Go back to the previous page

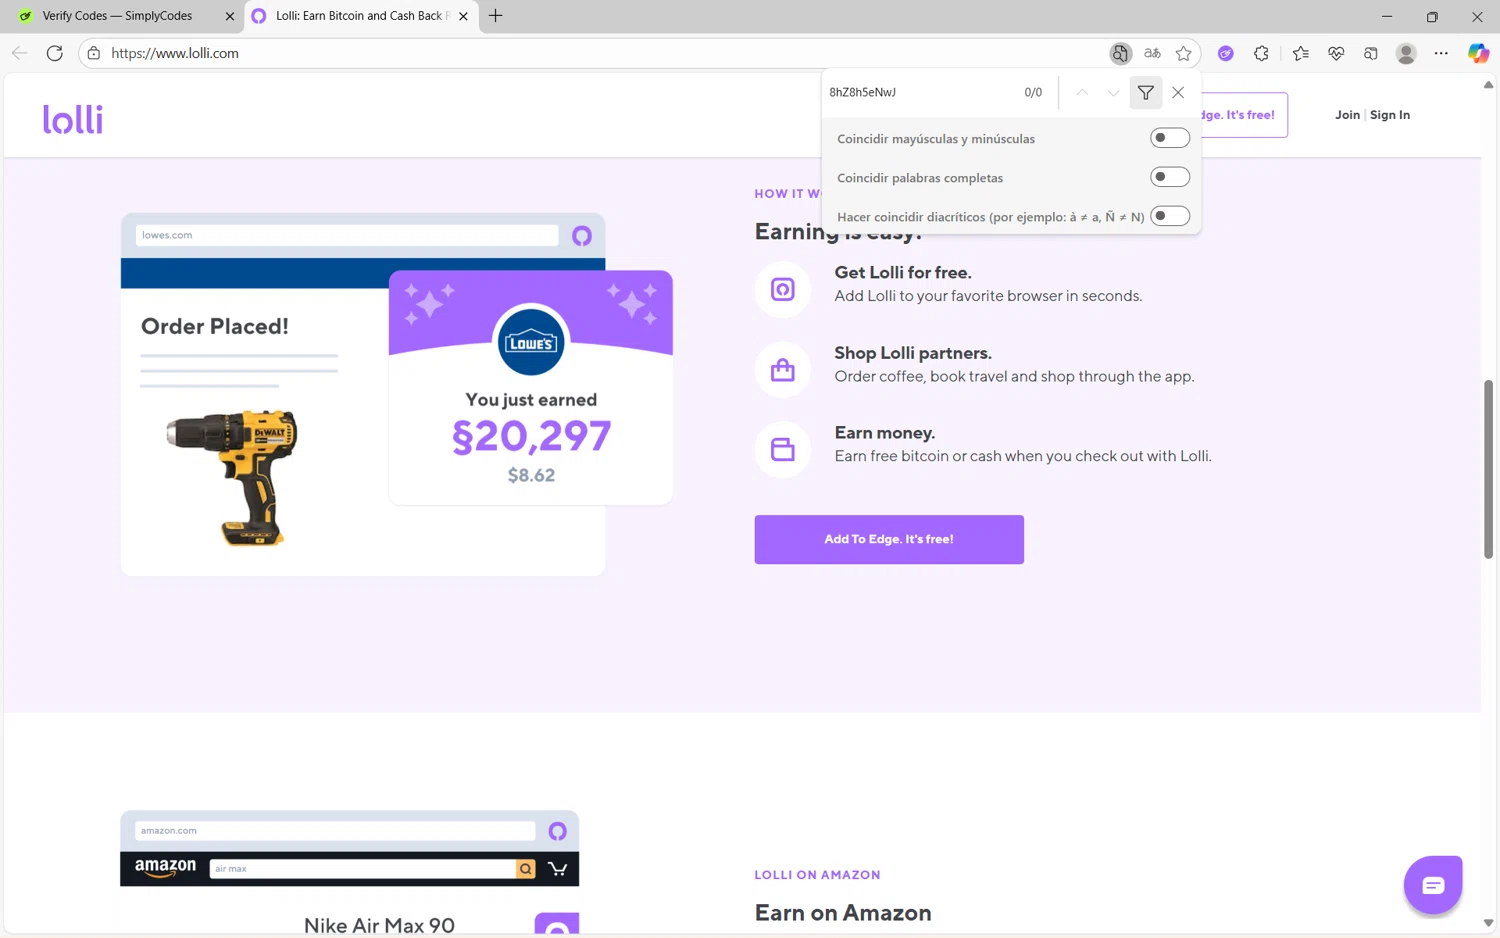click(x=19, y=53)
